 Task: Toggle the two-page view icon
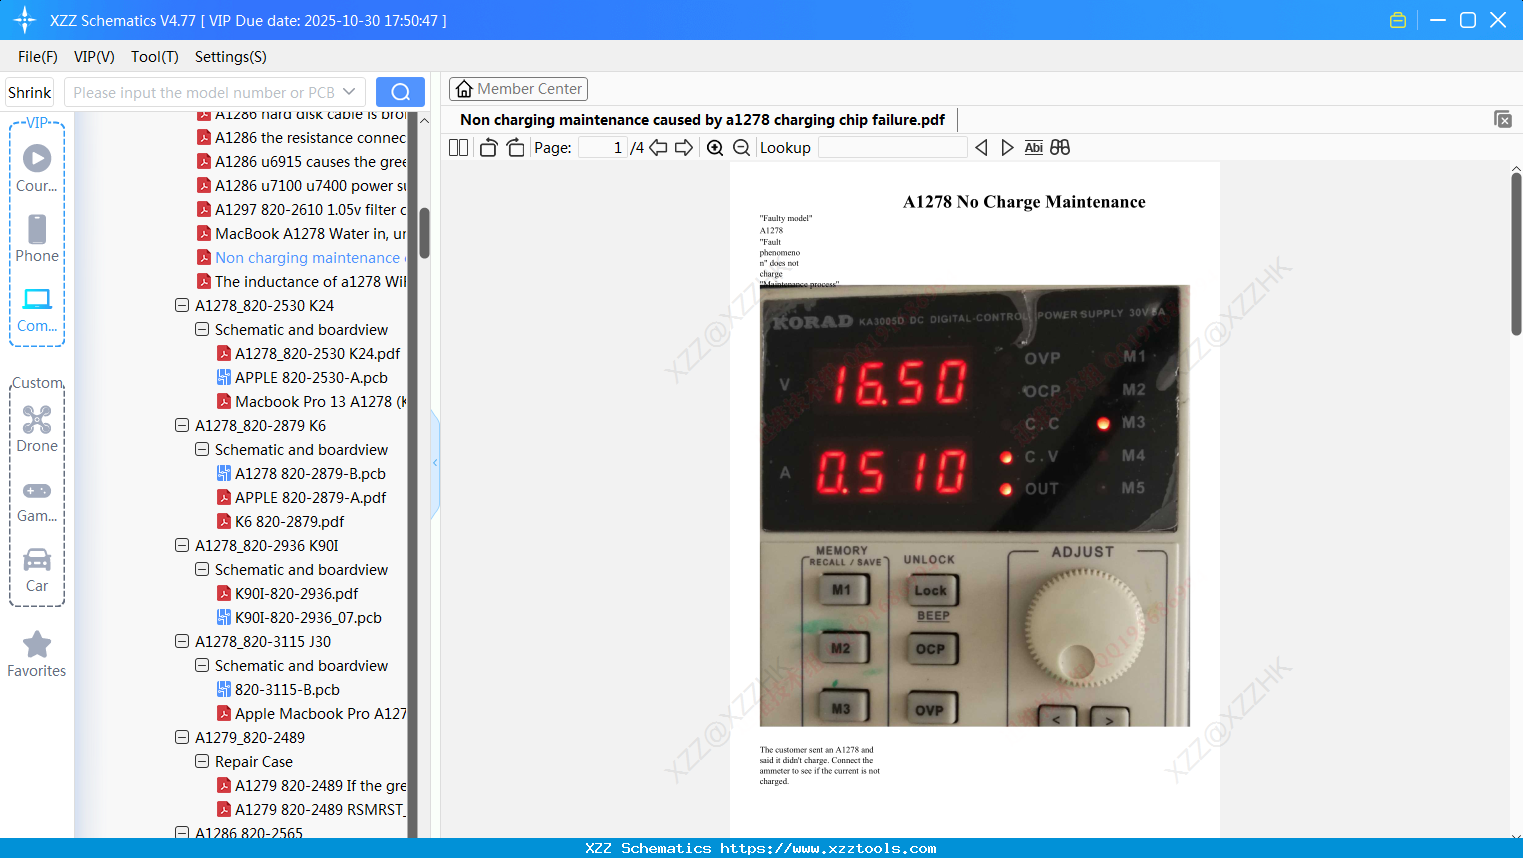458,148
